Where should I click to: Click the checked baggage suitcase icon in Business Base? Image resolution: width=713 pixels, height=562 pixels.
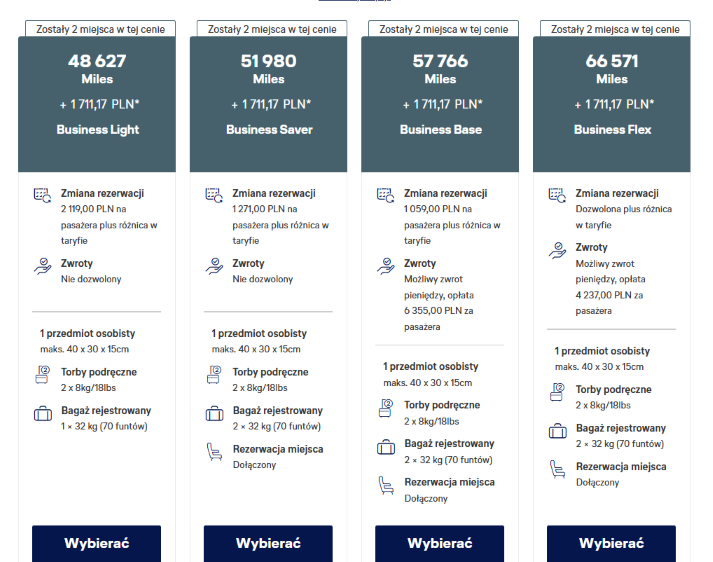(x=386, y=447)
